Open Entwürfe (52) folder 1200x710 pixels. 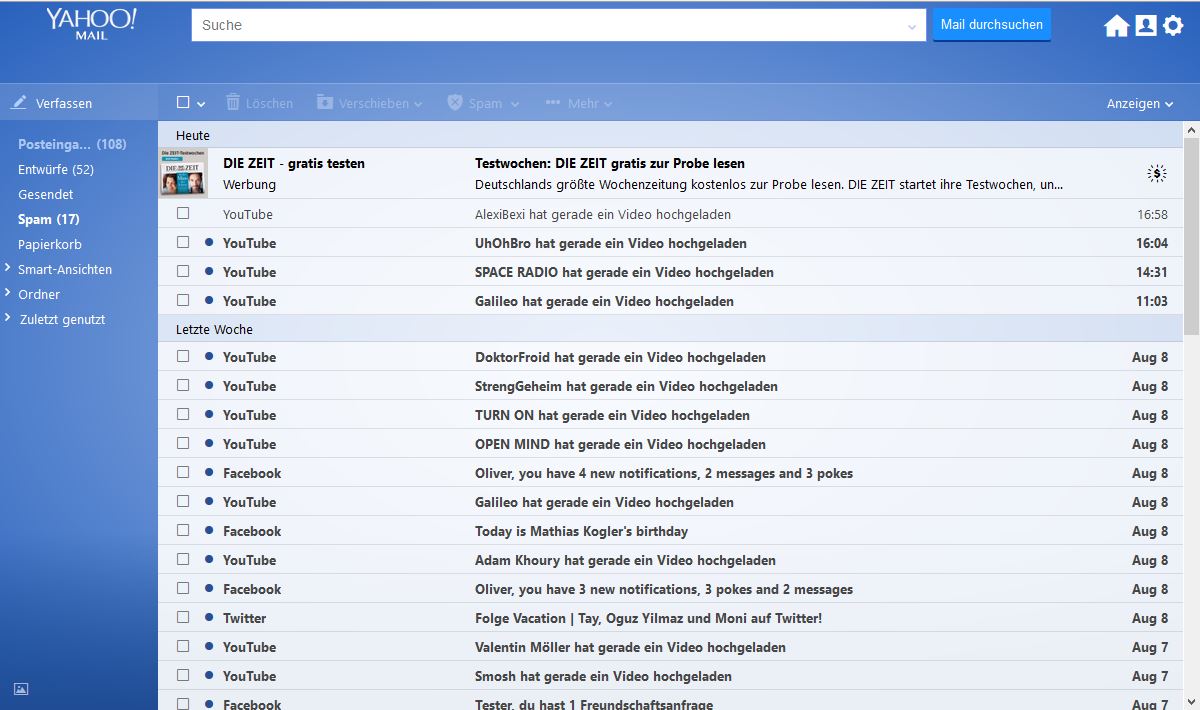tap(56, 169)
